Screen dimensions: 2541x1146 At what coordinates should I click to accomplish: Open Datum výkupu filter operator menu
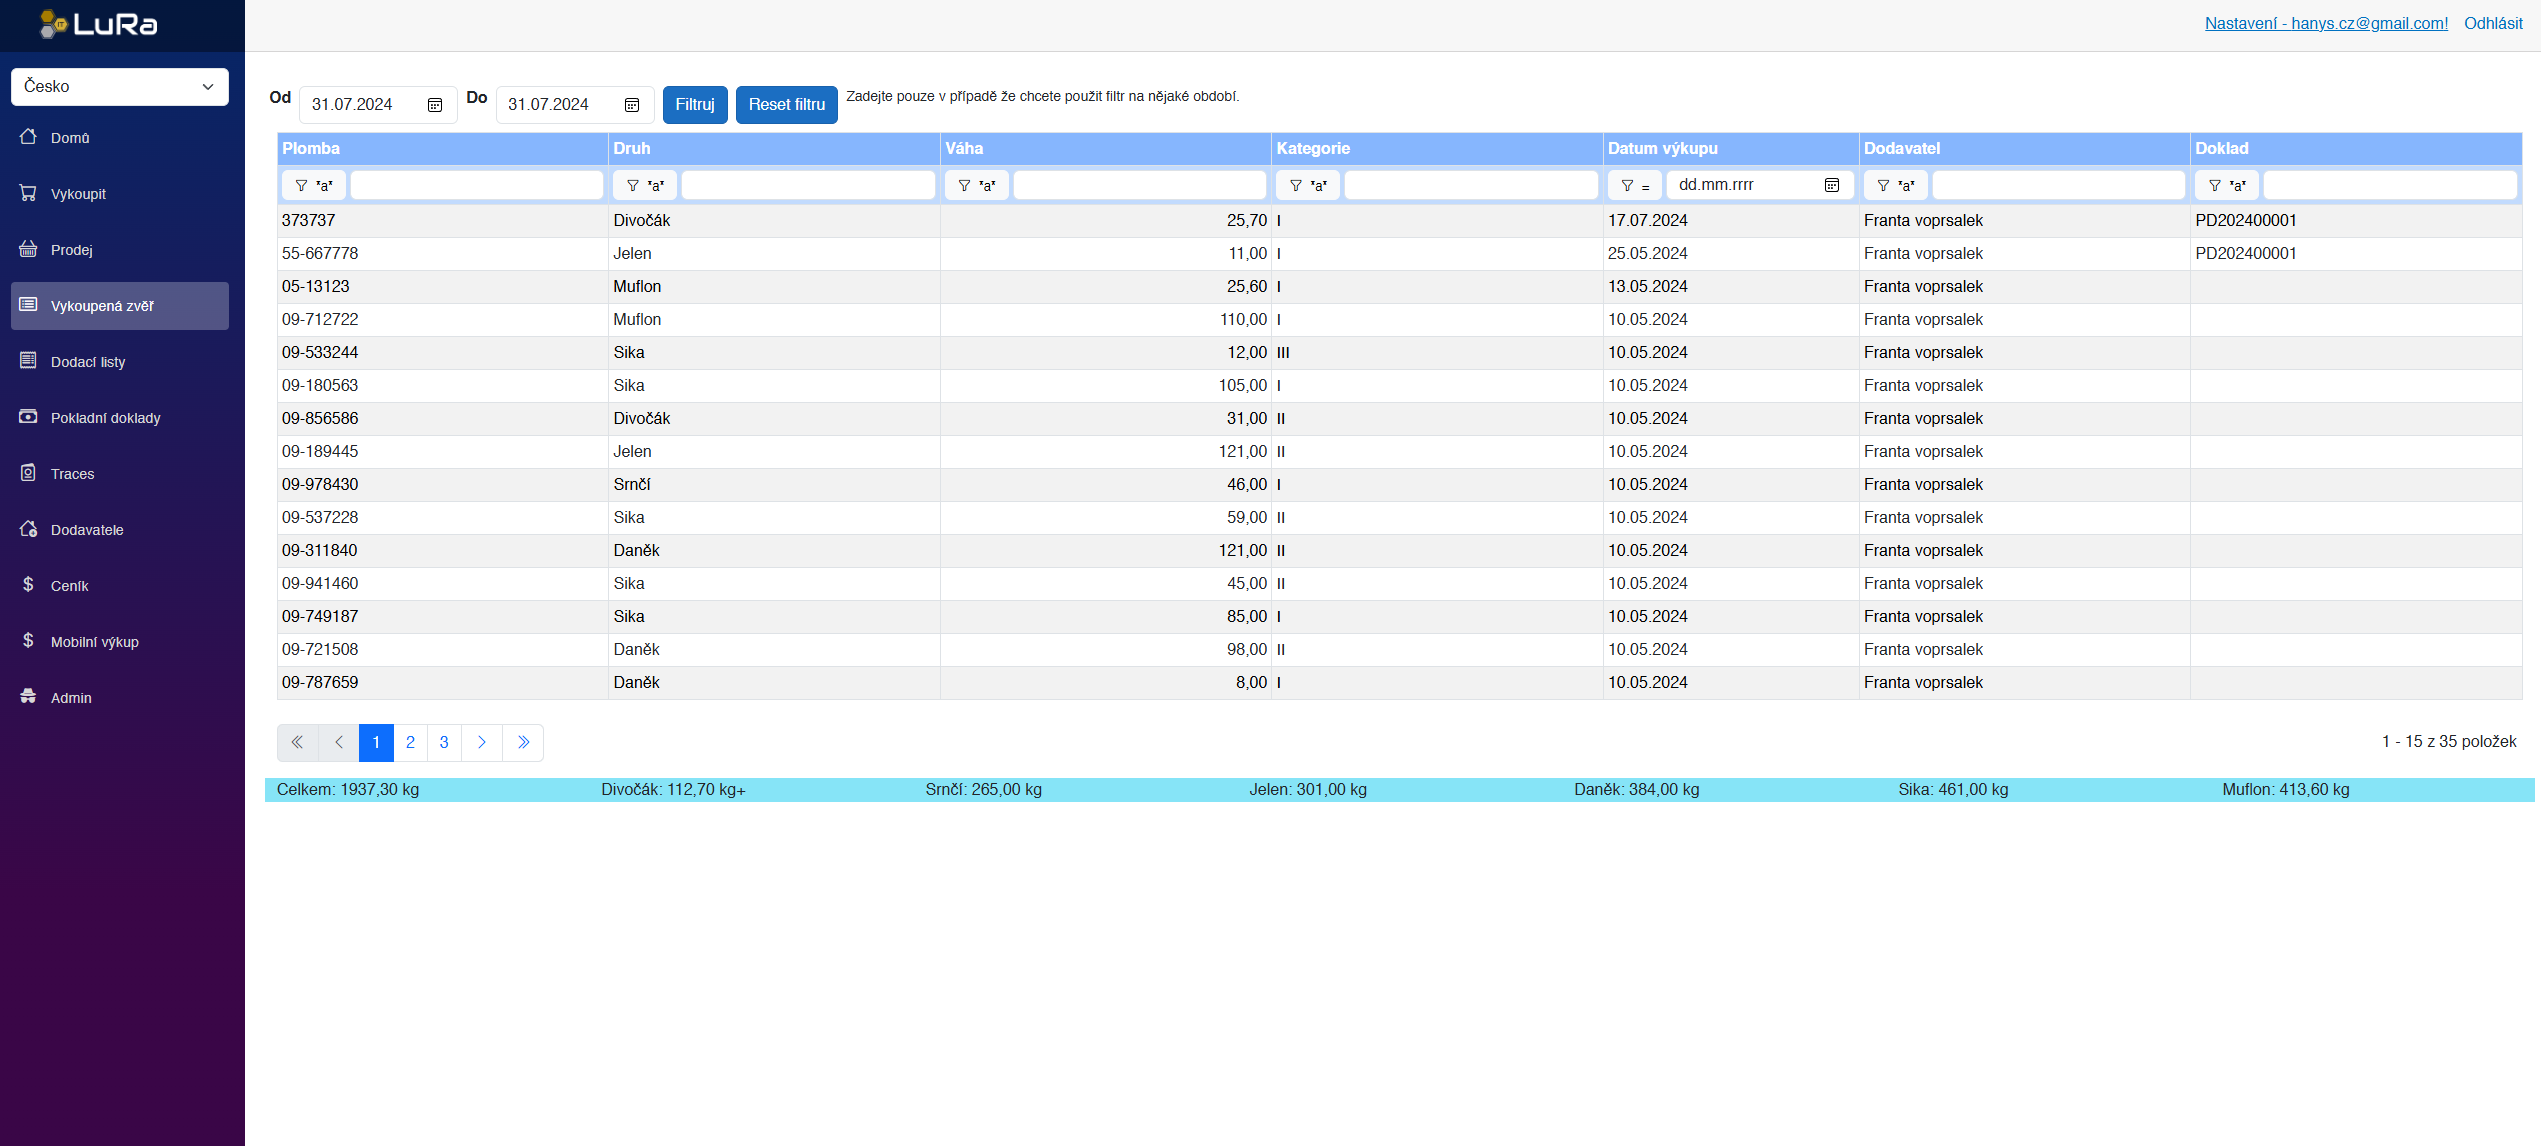point(1635,185)
